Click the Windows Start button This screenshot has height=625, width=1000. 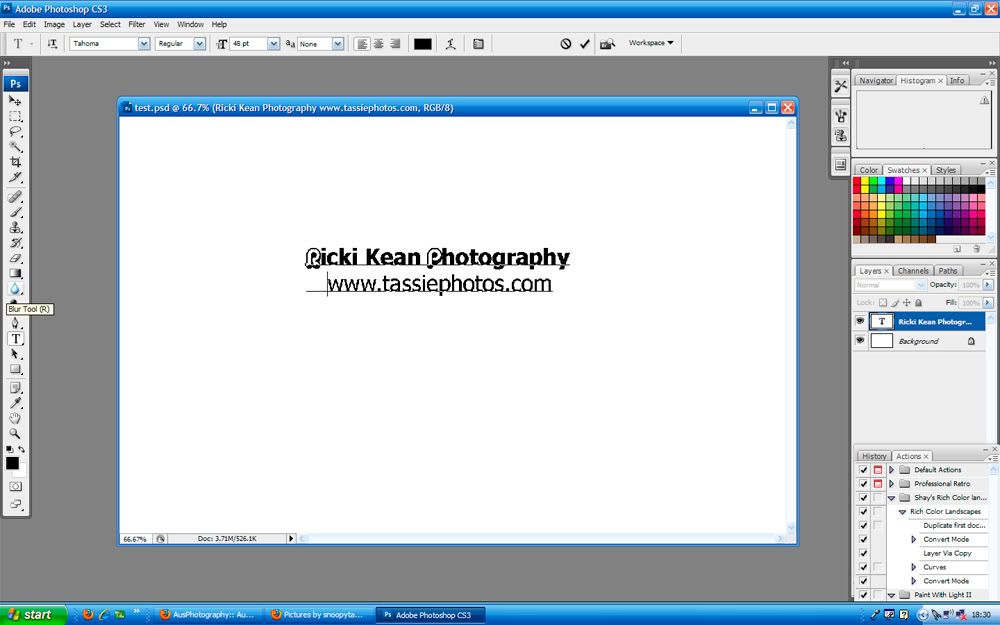coord(34,614)
